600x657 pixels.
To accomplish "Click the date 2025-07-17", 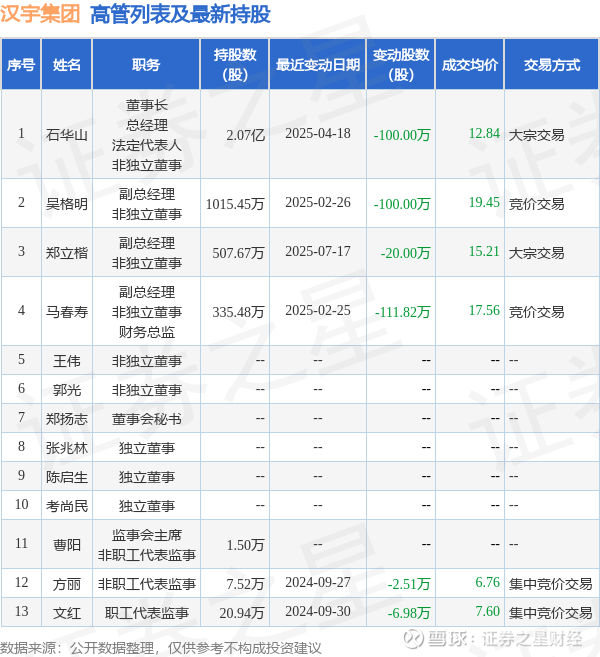I will 318,251.
